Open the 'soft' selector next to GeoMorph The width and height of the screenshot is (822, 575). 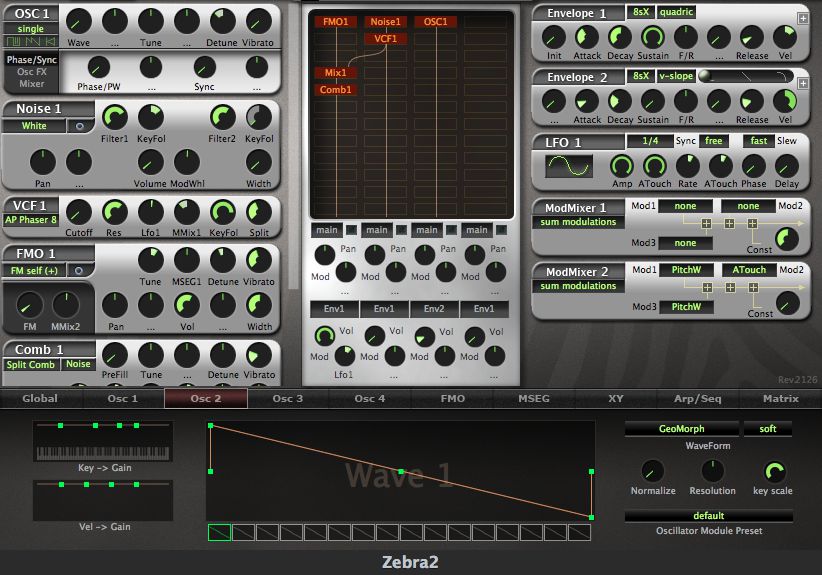click(x=768, y=429)
